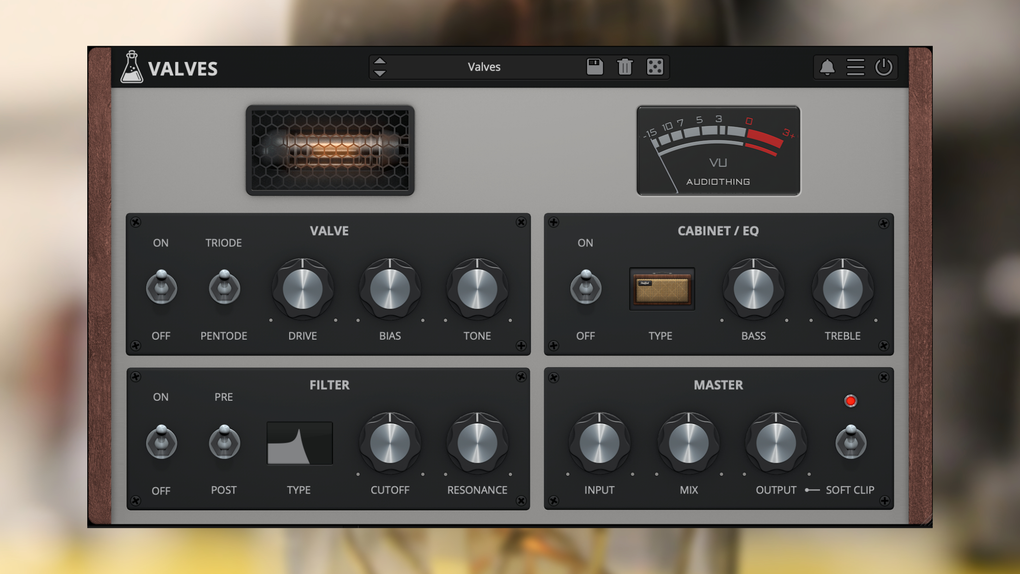Click the Drive knob
This screenshot has height=574, width=1020.
click(302, 288)
